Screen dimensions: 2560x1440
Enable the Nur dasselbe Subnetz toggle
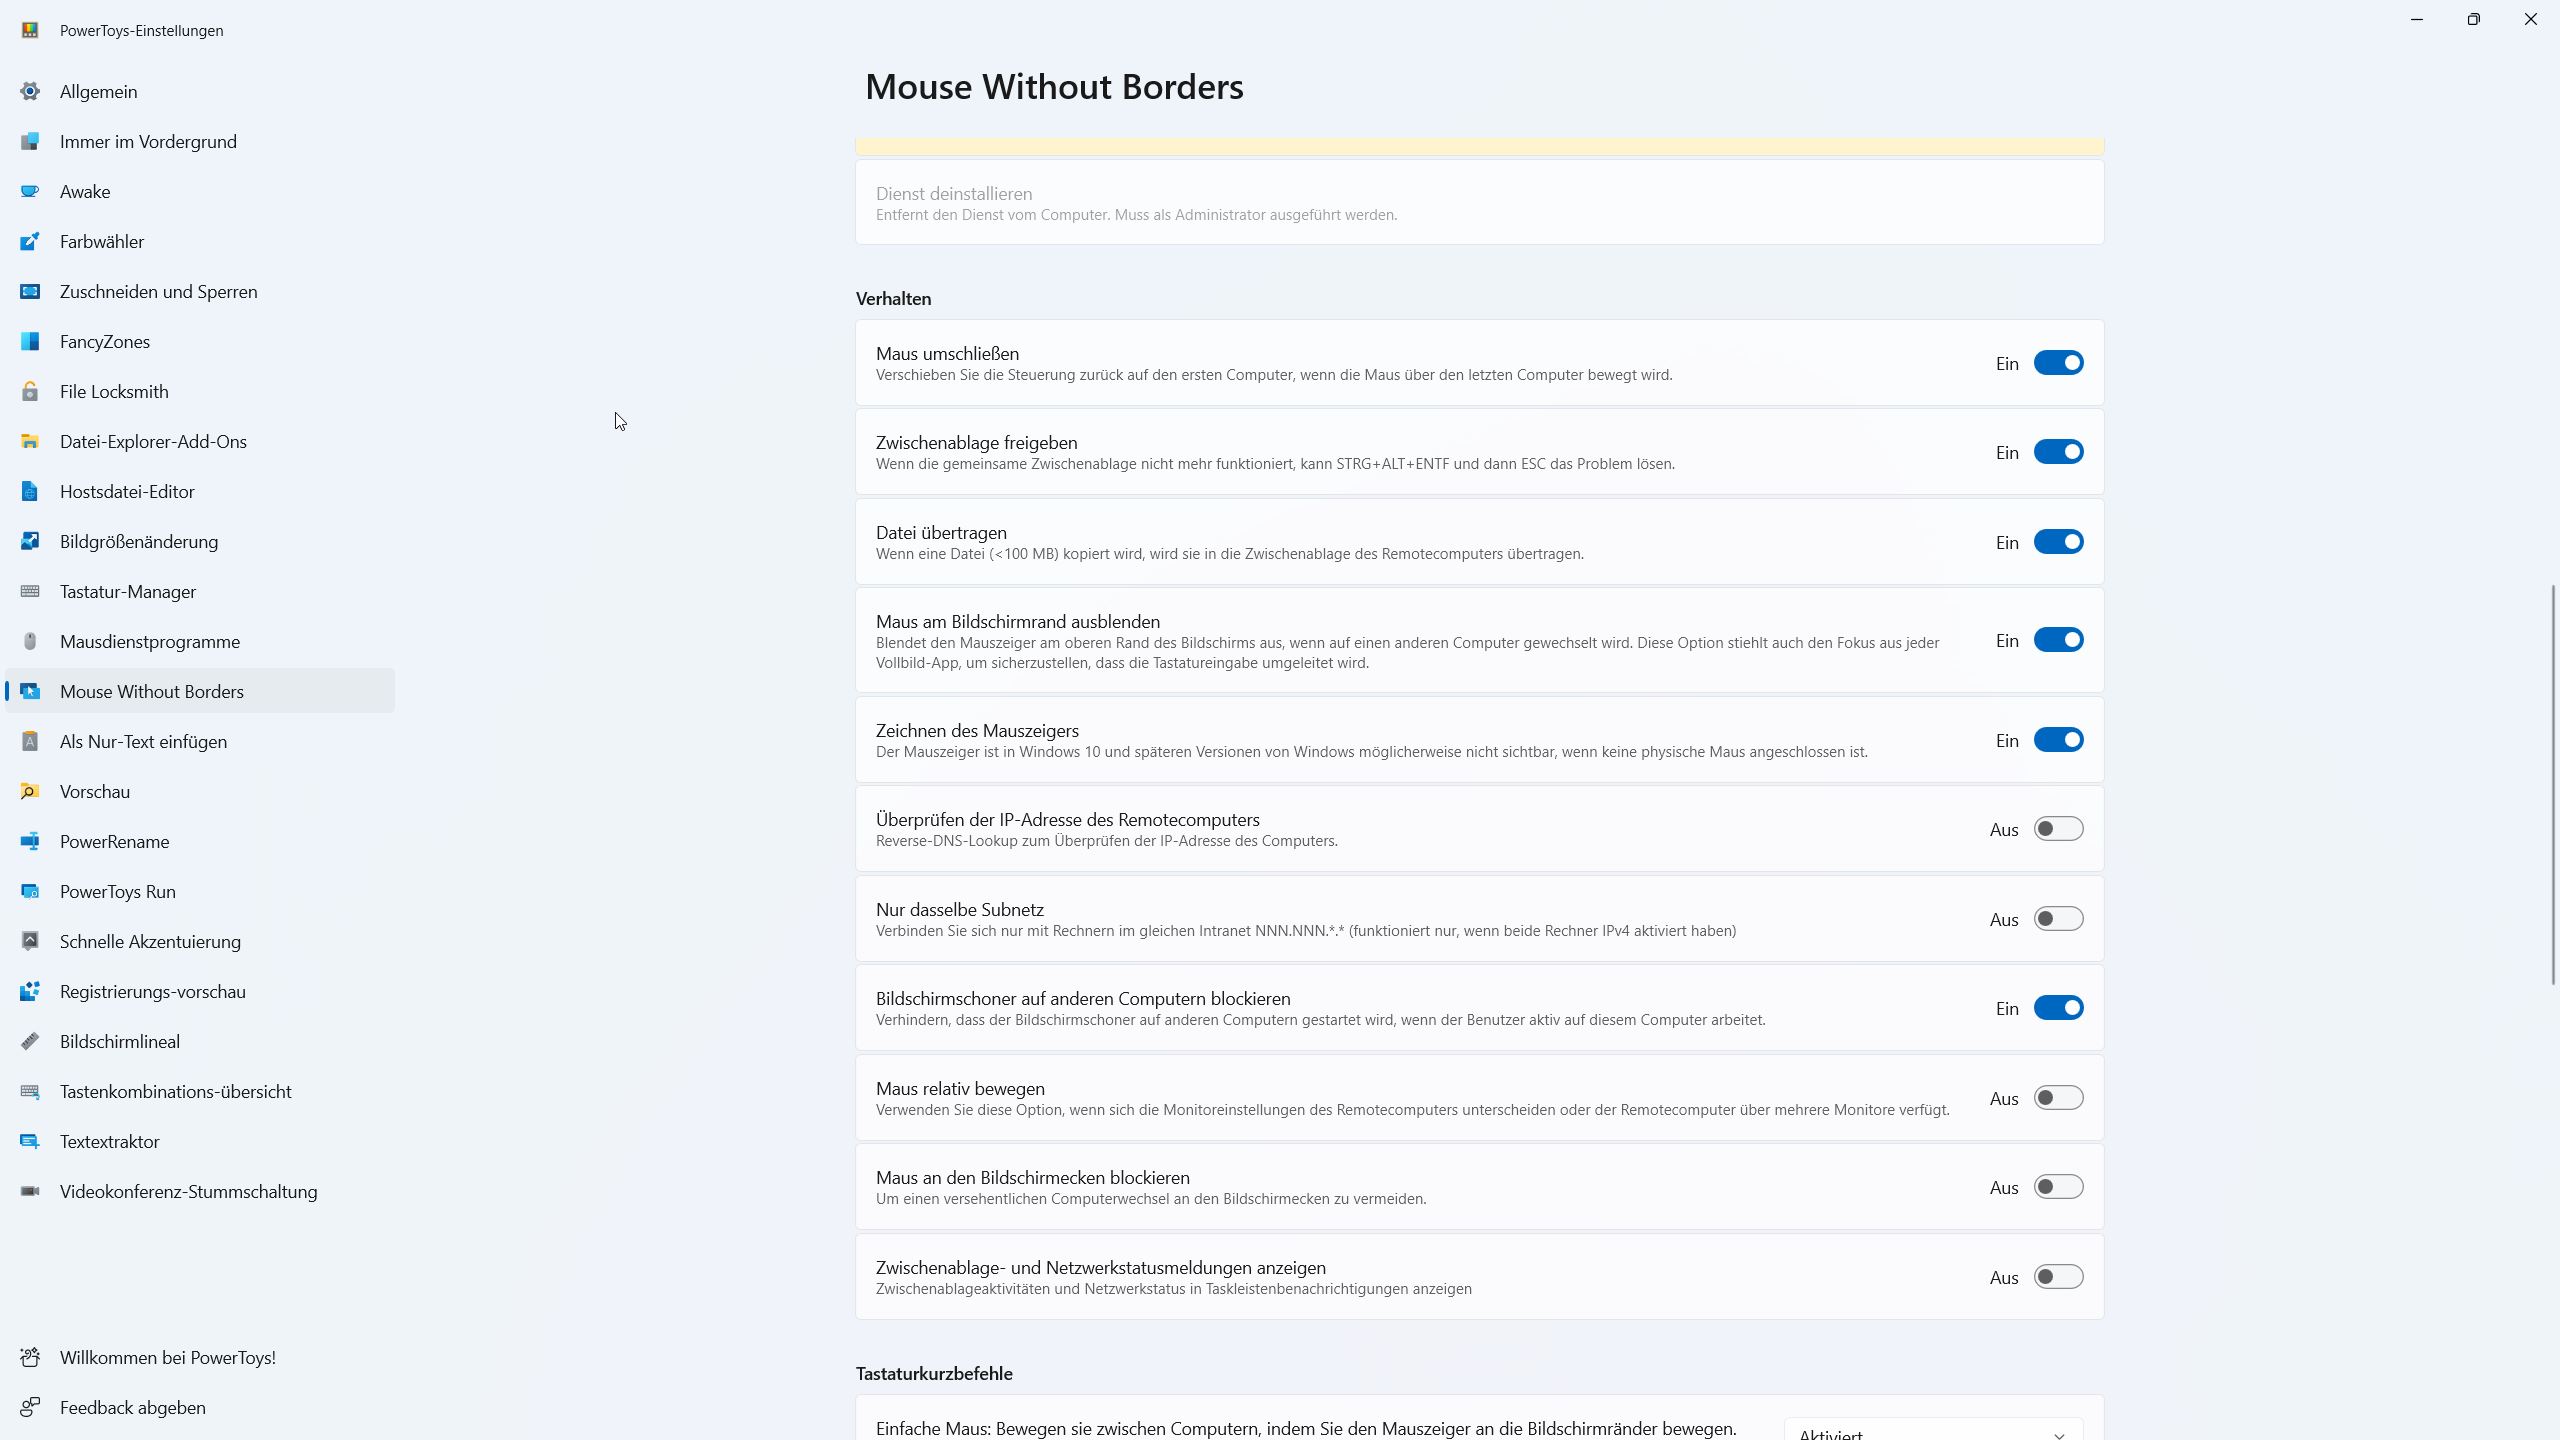(x=2058, y=919)
